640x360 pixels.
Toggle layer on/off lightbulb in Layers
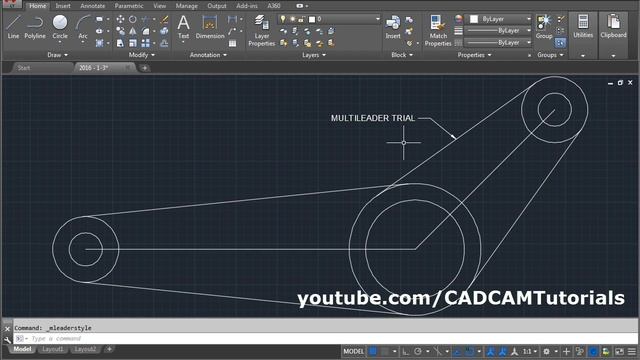tap(282, 19)
